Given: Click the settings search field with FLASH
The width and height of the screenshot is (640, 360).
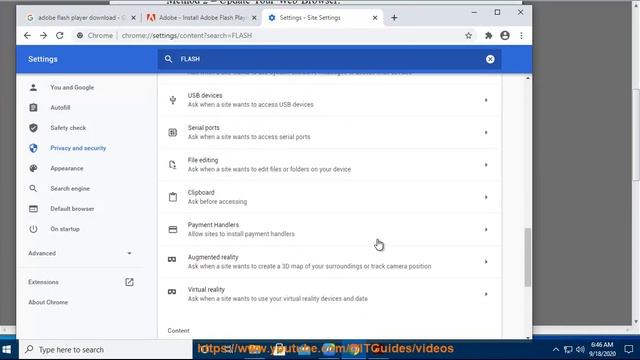Looking at the screenshot, I should click(x=329, y=59).
